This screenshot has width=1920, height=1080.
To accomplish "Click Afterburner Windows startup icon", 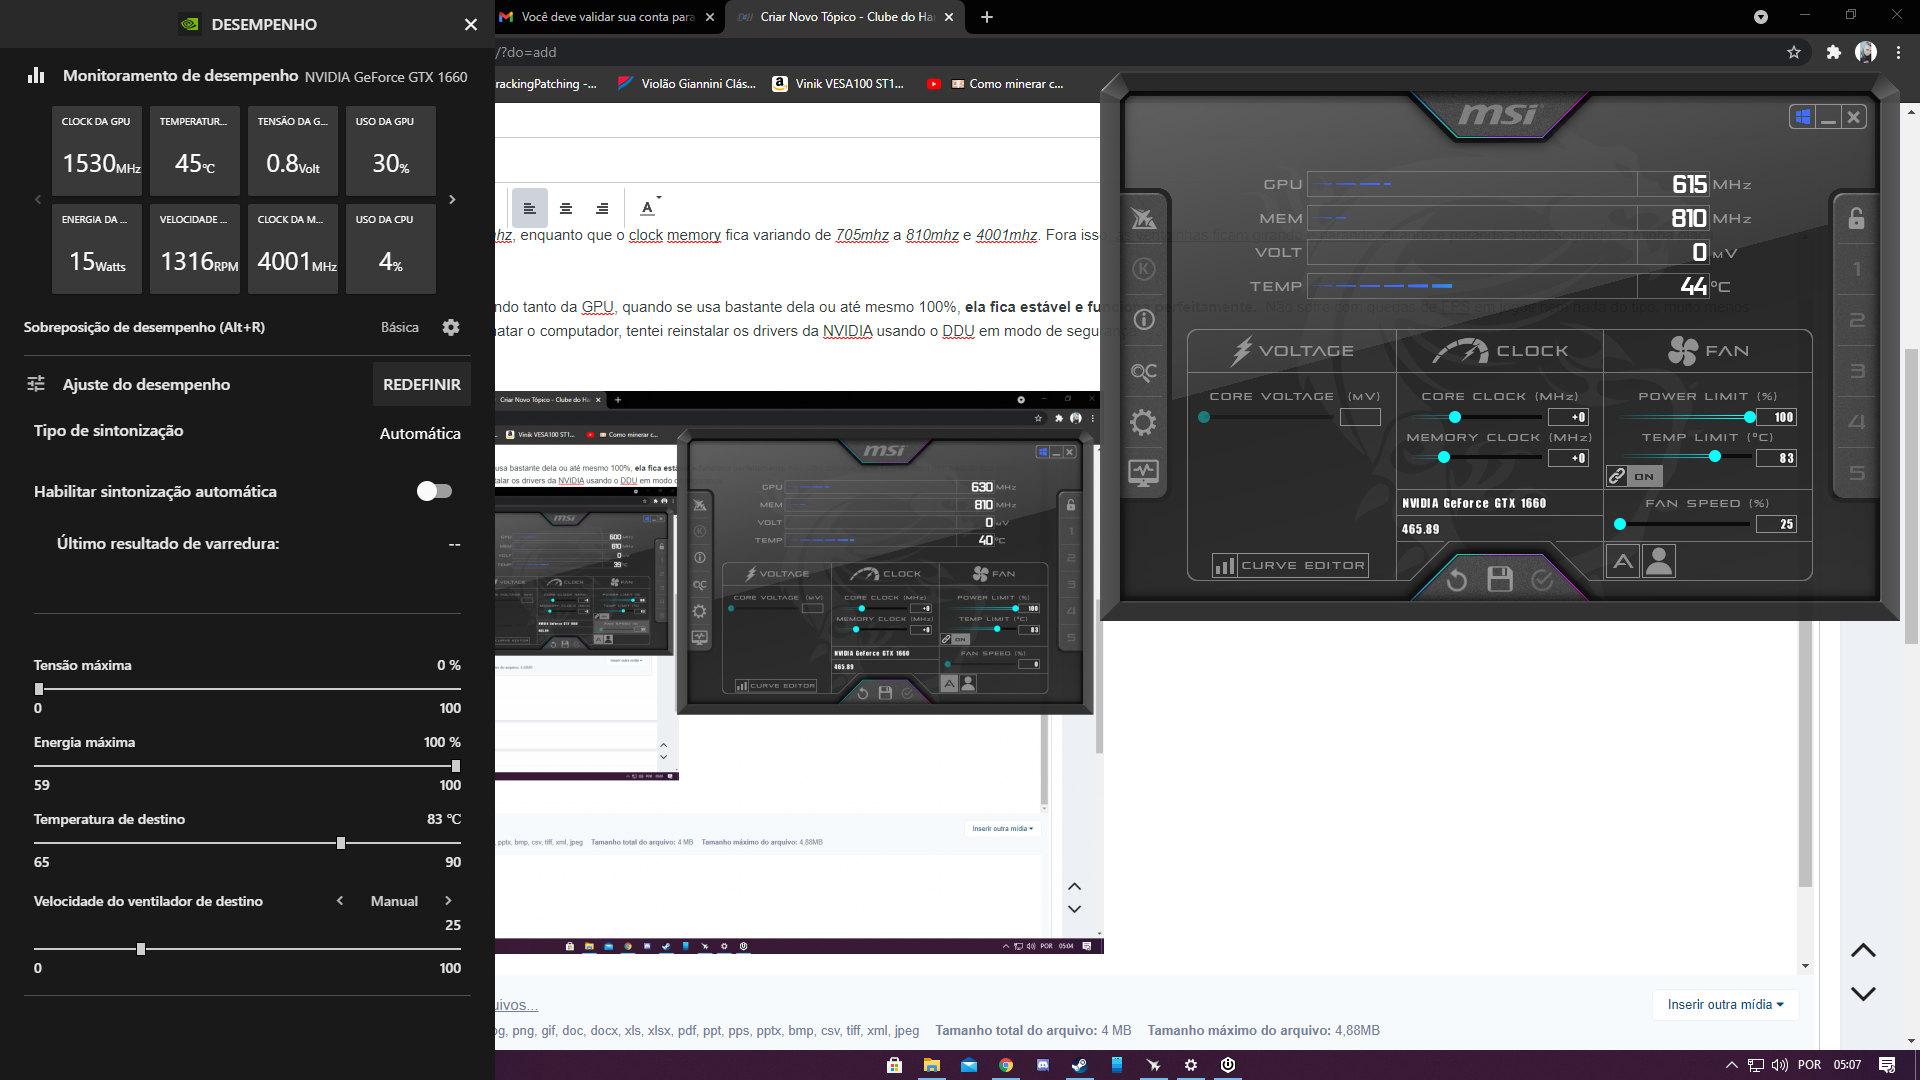I will click(x=1802, y=117).
